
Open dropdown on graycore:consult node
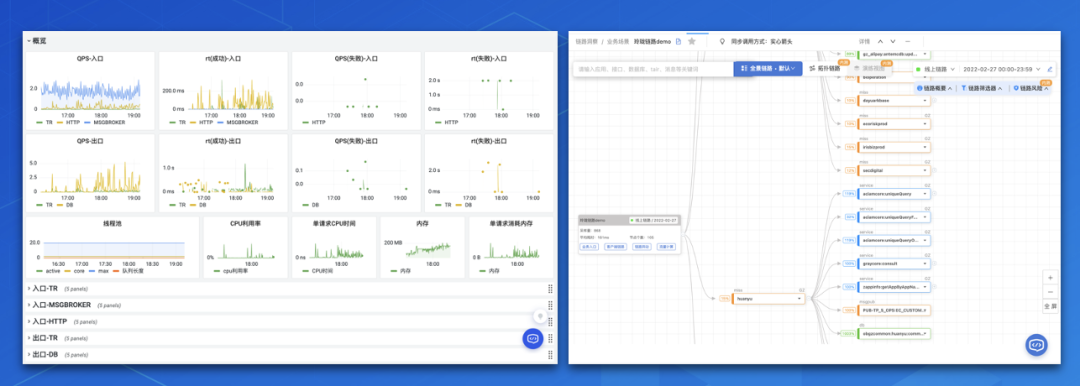925,263
